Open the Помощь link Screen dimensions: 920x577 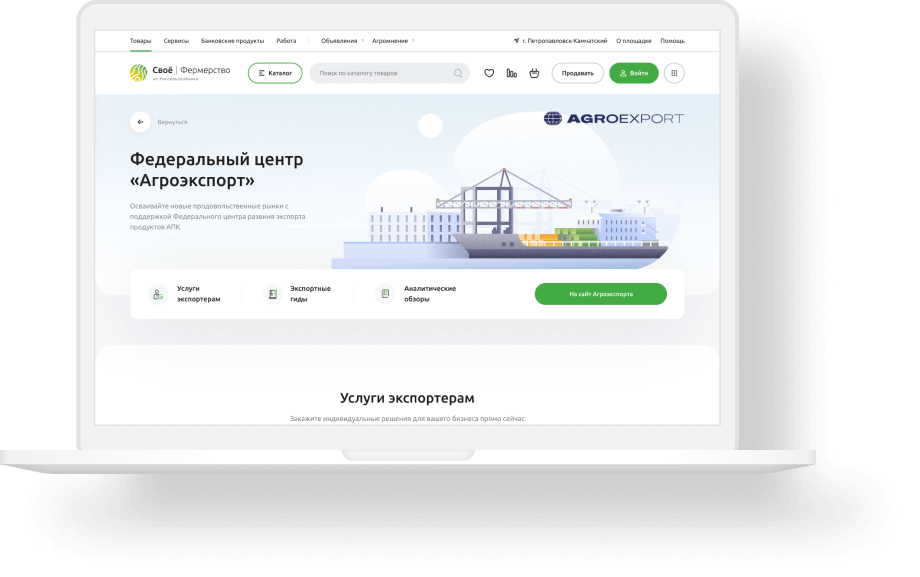(x=672, y=41)
